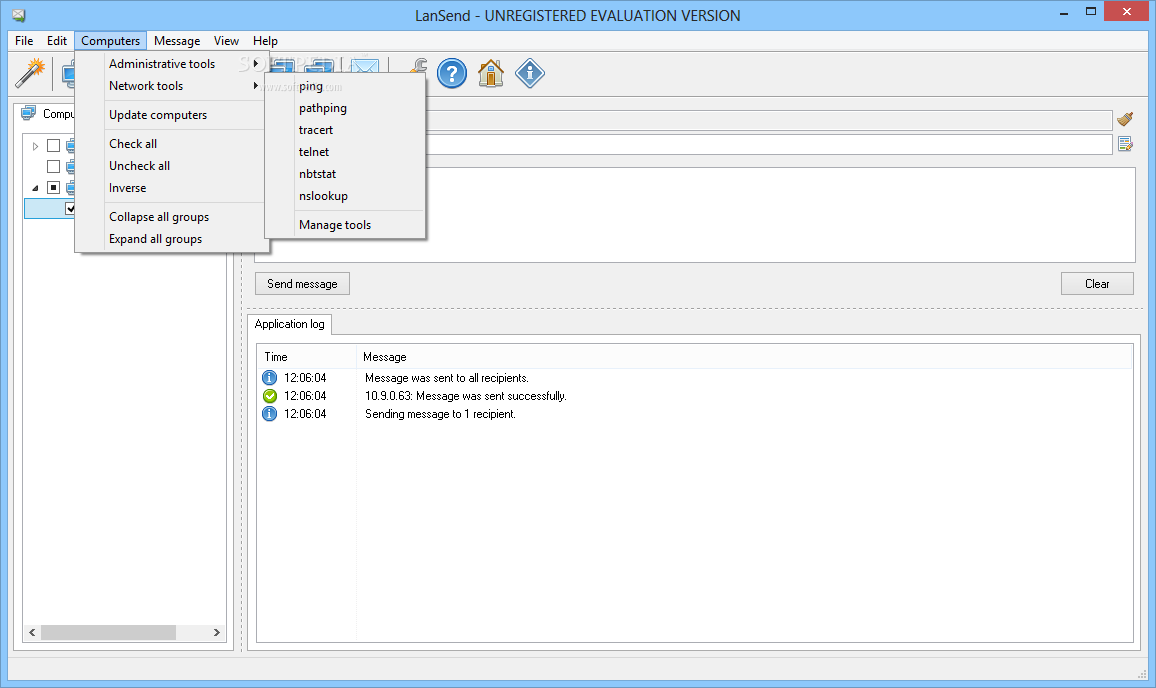Tick the unchecked box on second tree row
Image resolution: width=1156 pixels, height=688 pixels.
coord(53,166)
